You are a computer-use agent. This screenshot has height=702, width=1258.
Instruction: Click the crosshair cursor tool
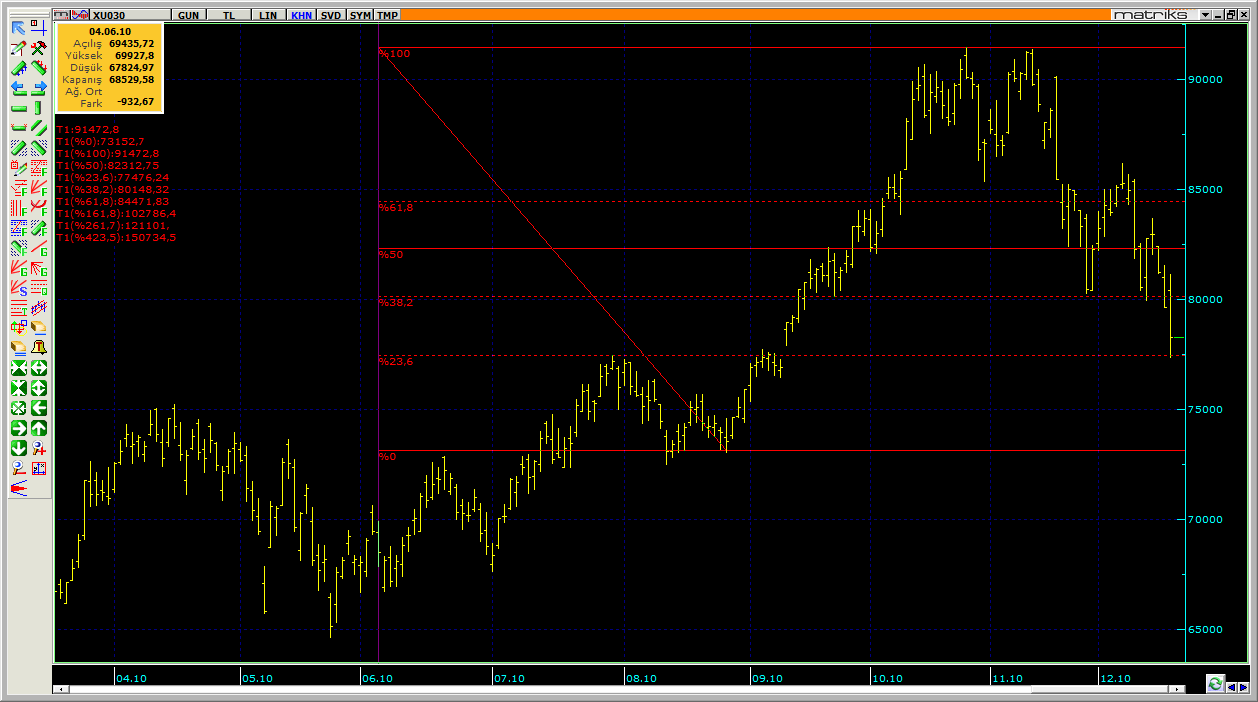(x=38, y=27)
